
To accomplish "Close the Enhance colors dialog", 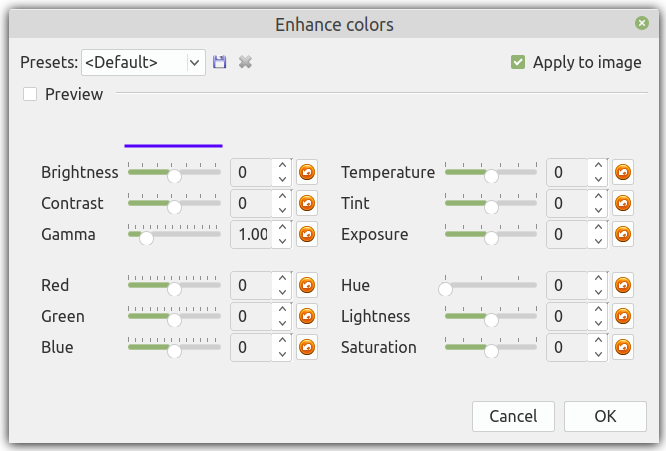I will [641, 22].
